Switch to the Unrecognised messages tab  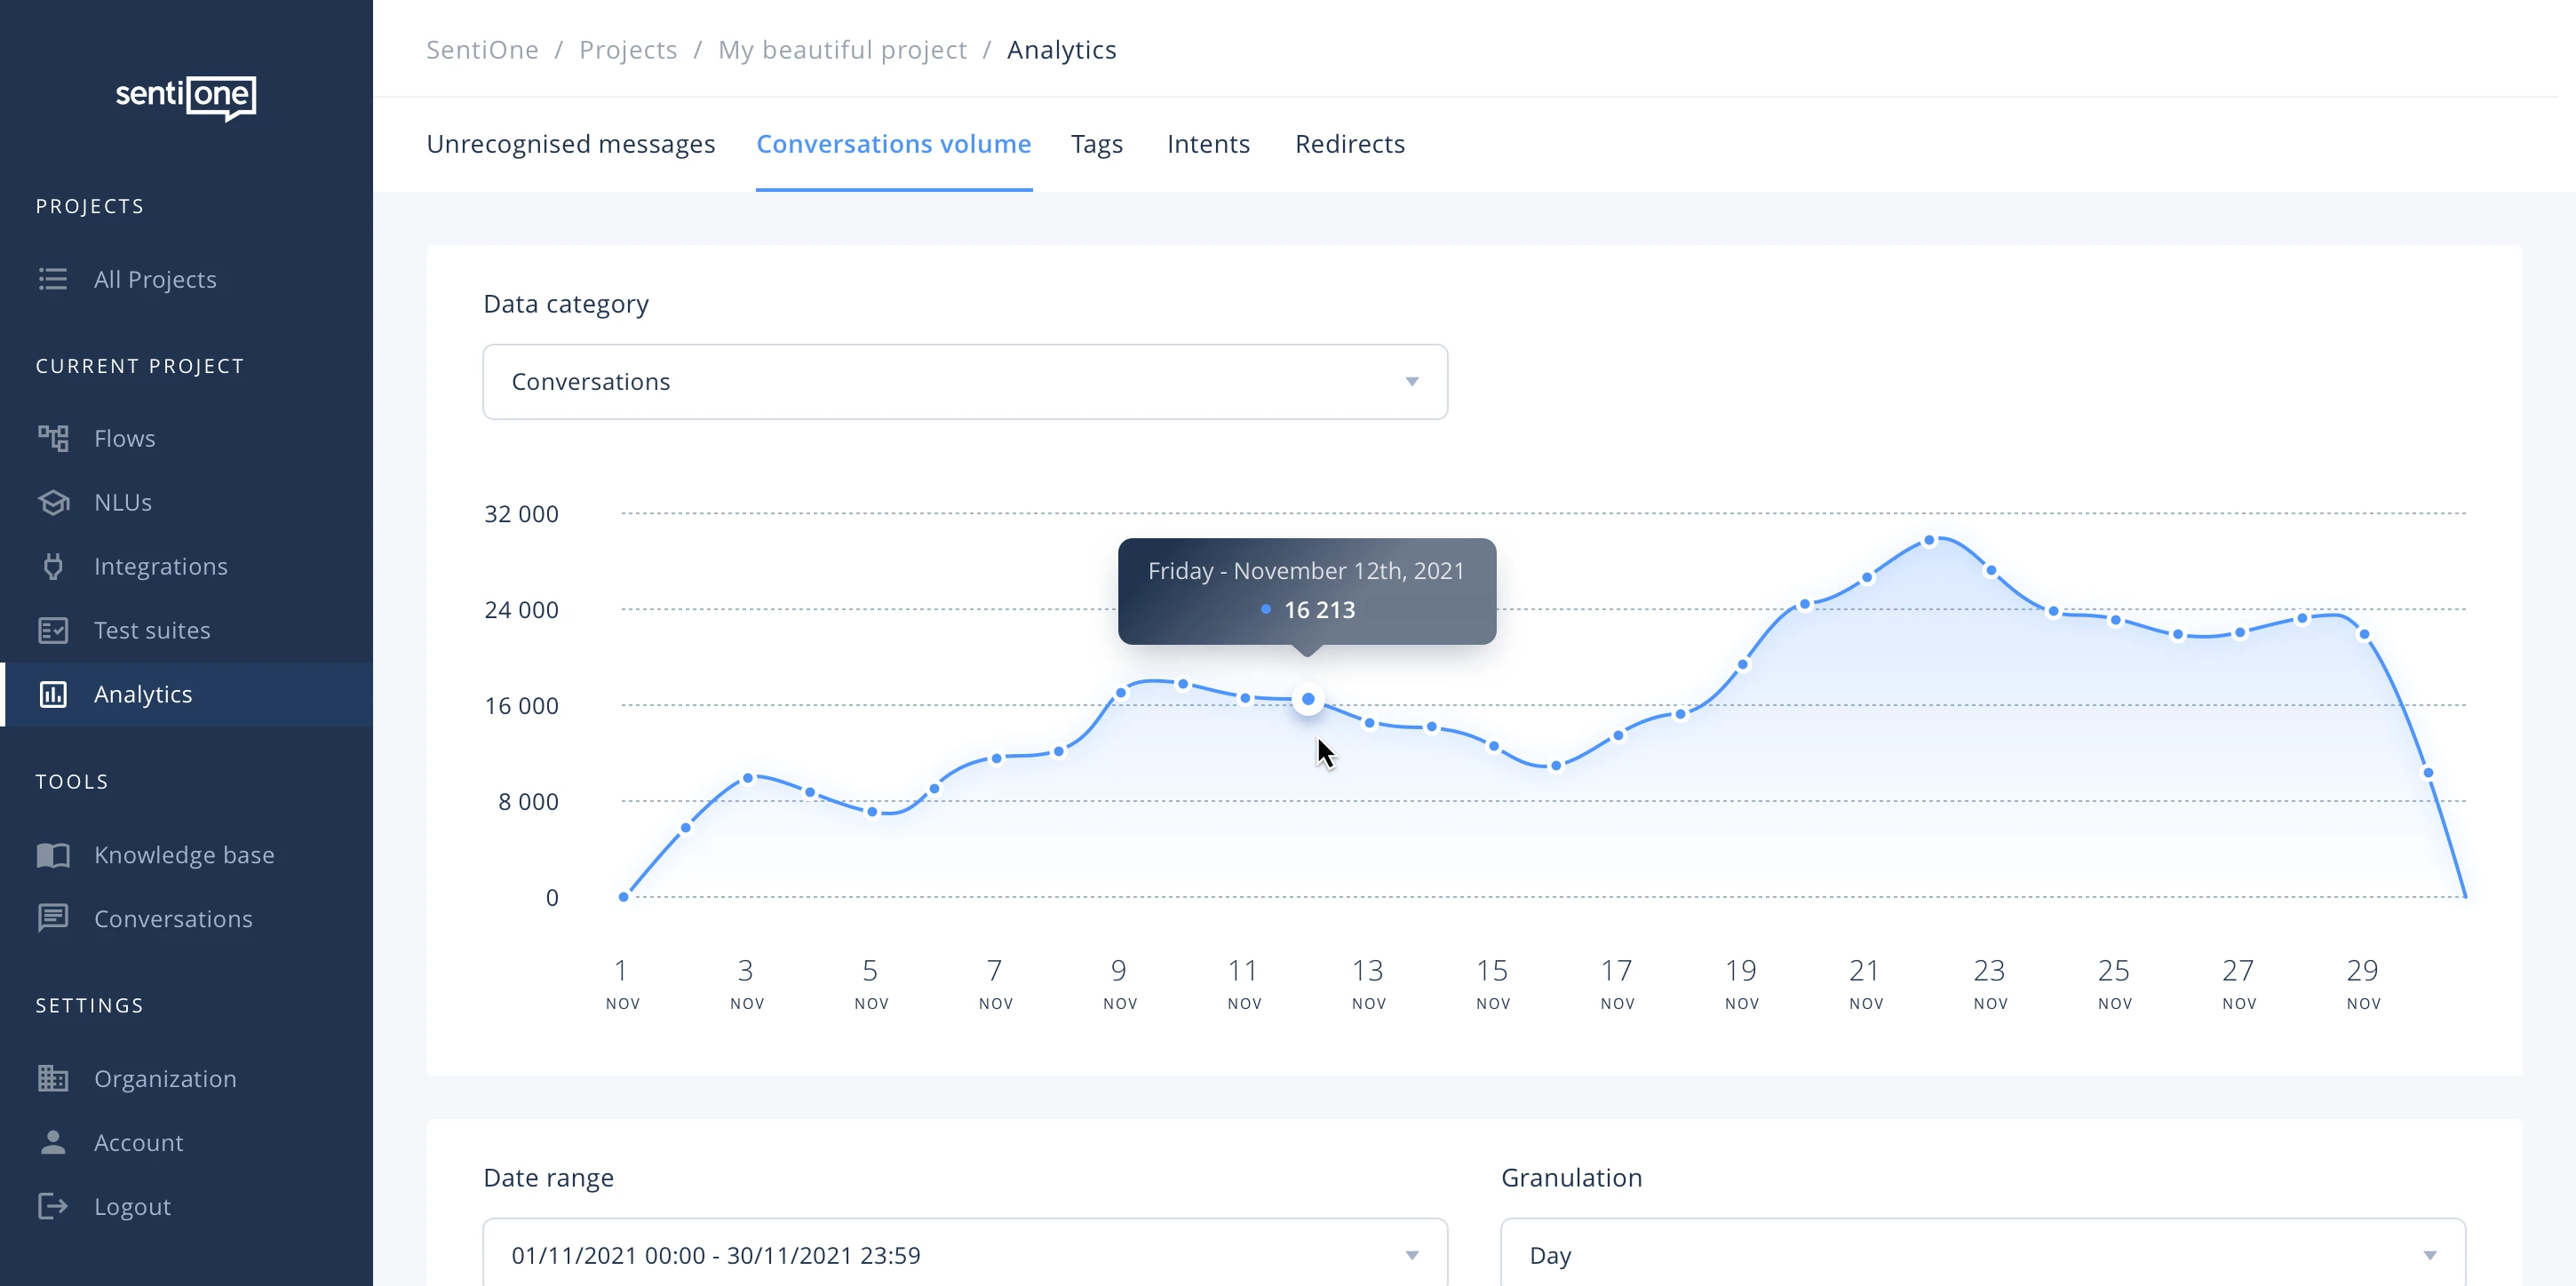(x=570, y=144)
